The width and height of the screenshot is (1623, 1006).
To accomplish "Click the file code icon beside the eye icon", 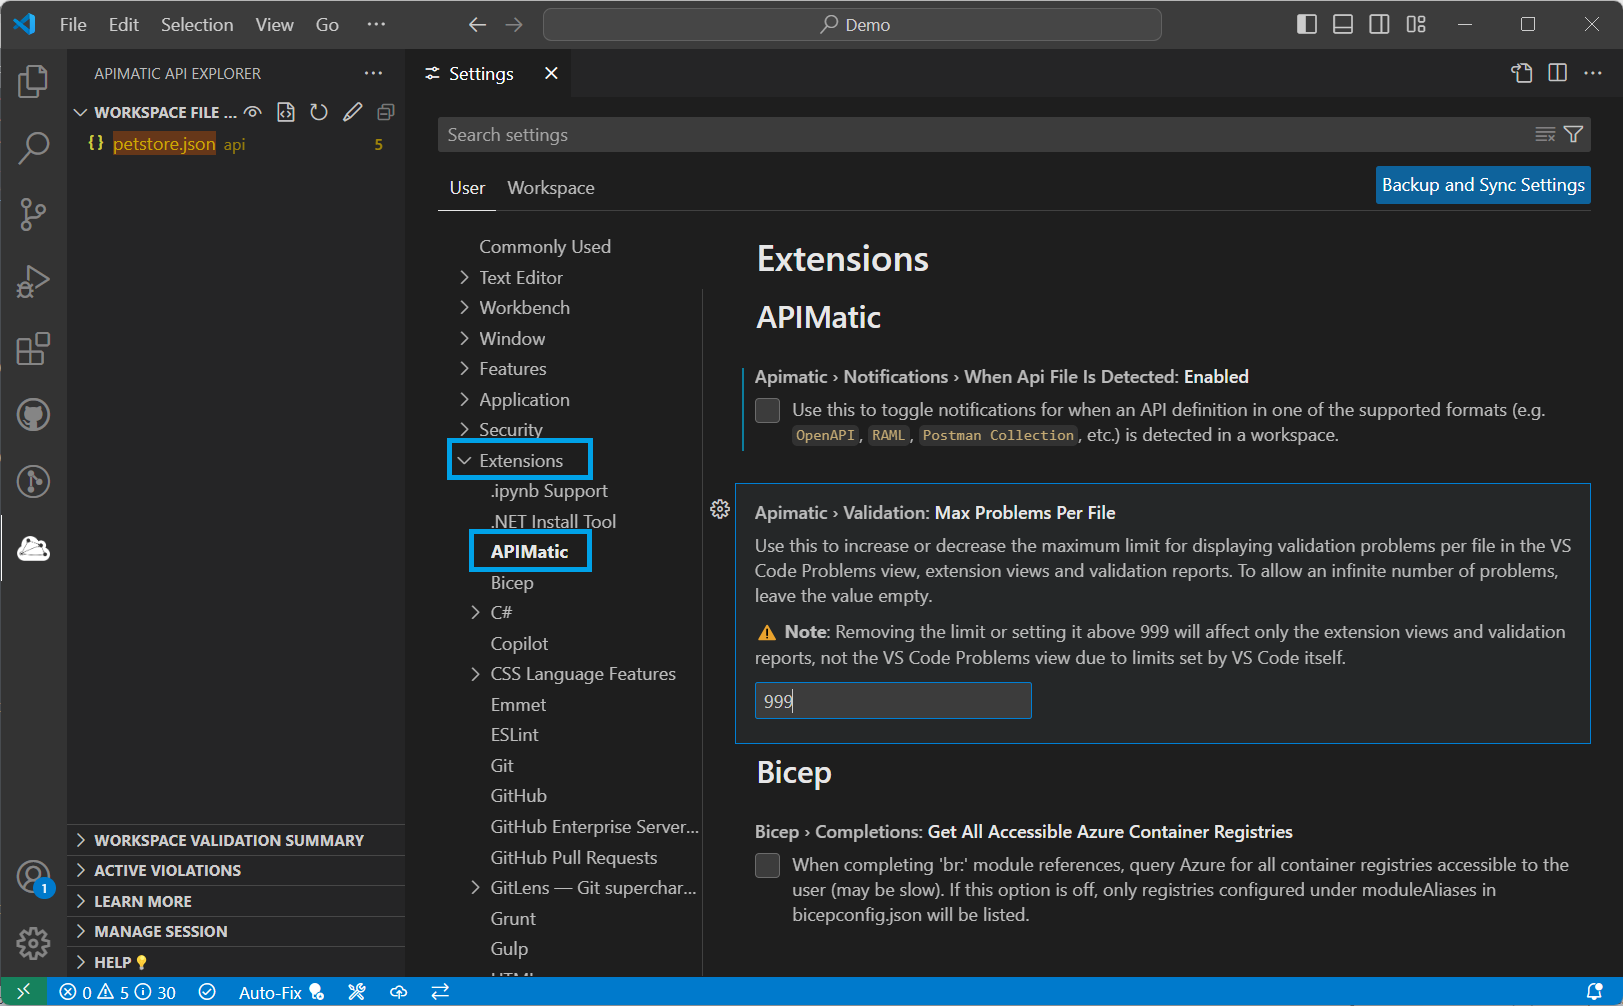I will click(286, 112).
